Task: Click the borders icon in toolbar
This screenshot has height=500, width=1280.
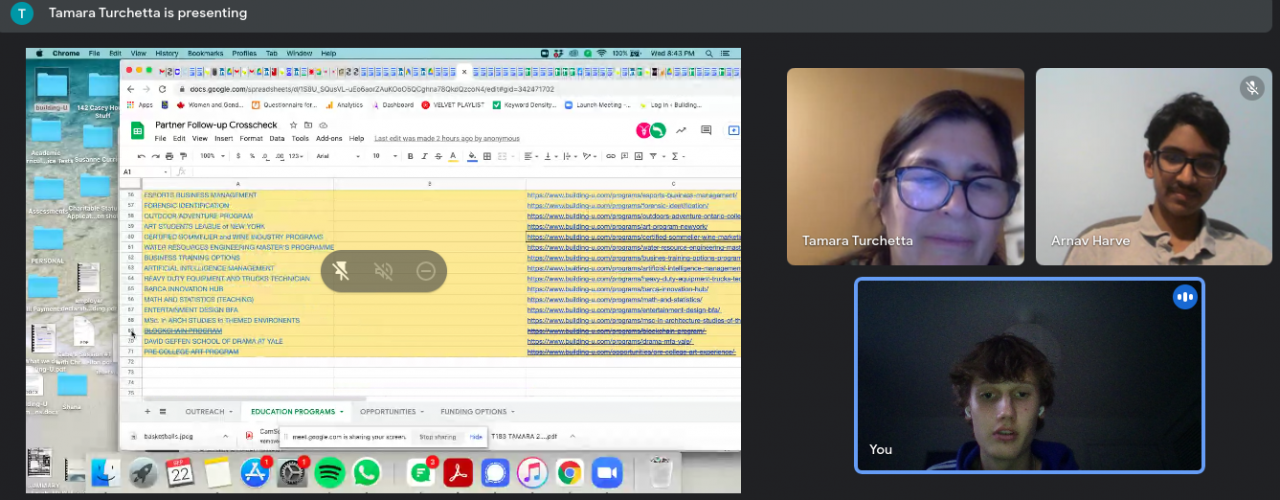Action: coord(487,156)
